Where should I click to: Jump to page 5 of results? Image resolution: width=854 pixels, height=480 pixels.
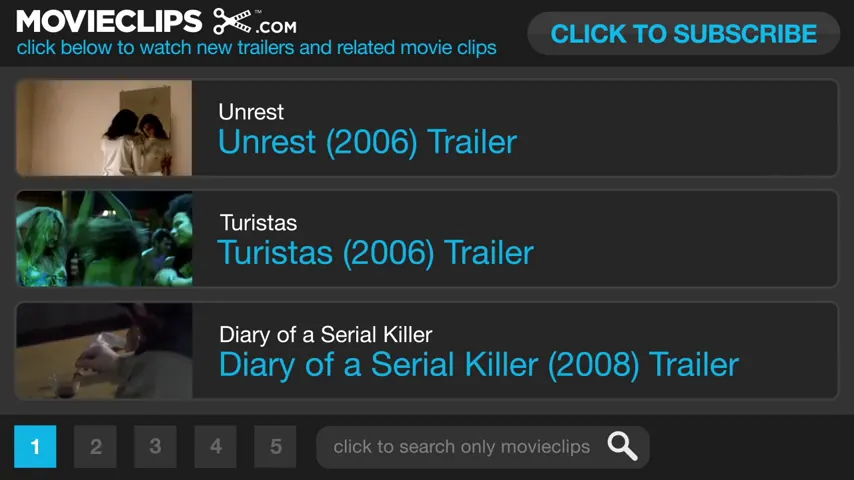tap(276, 446)
